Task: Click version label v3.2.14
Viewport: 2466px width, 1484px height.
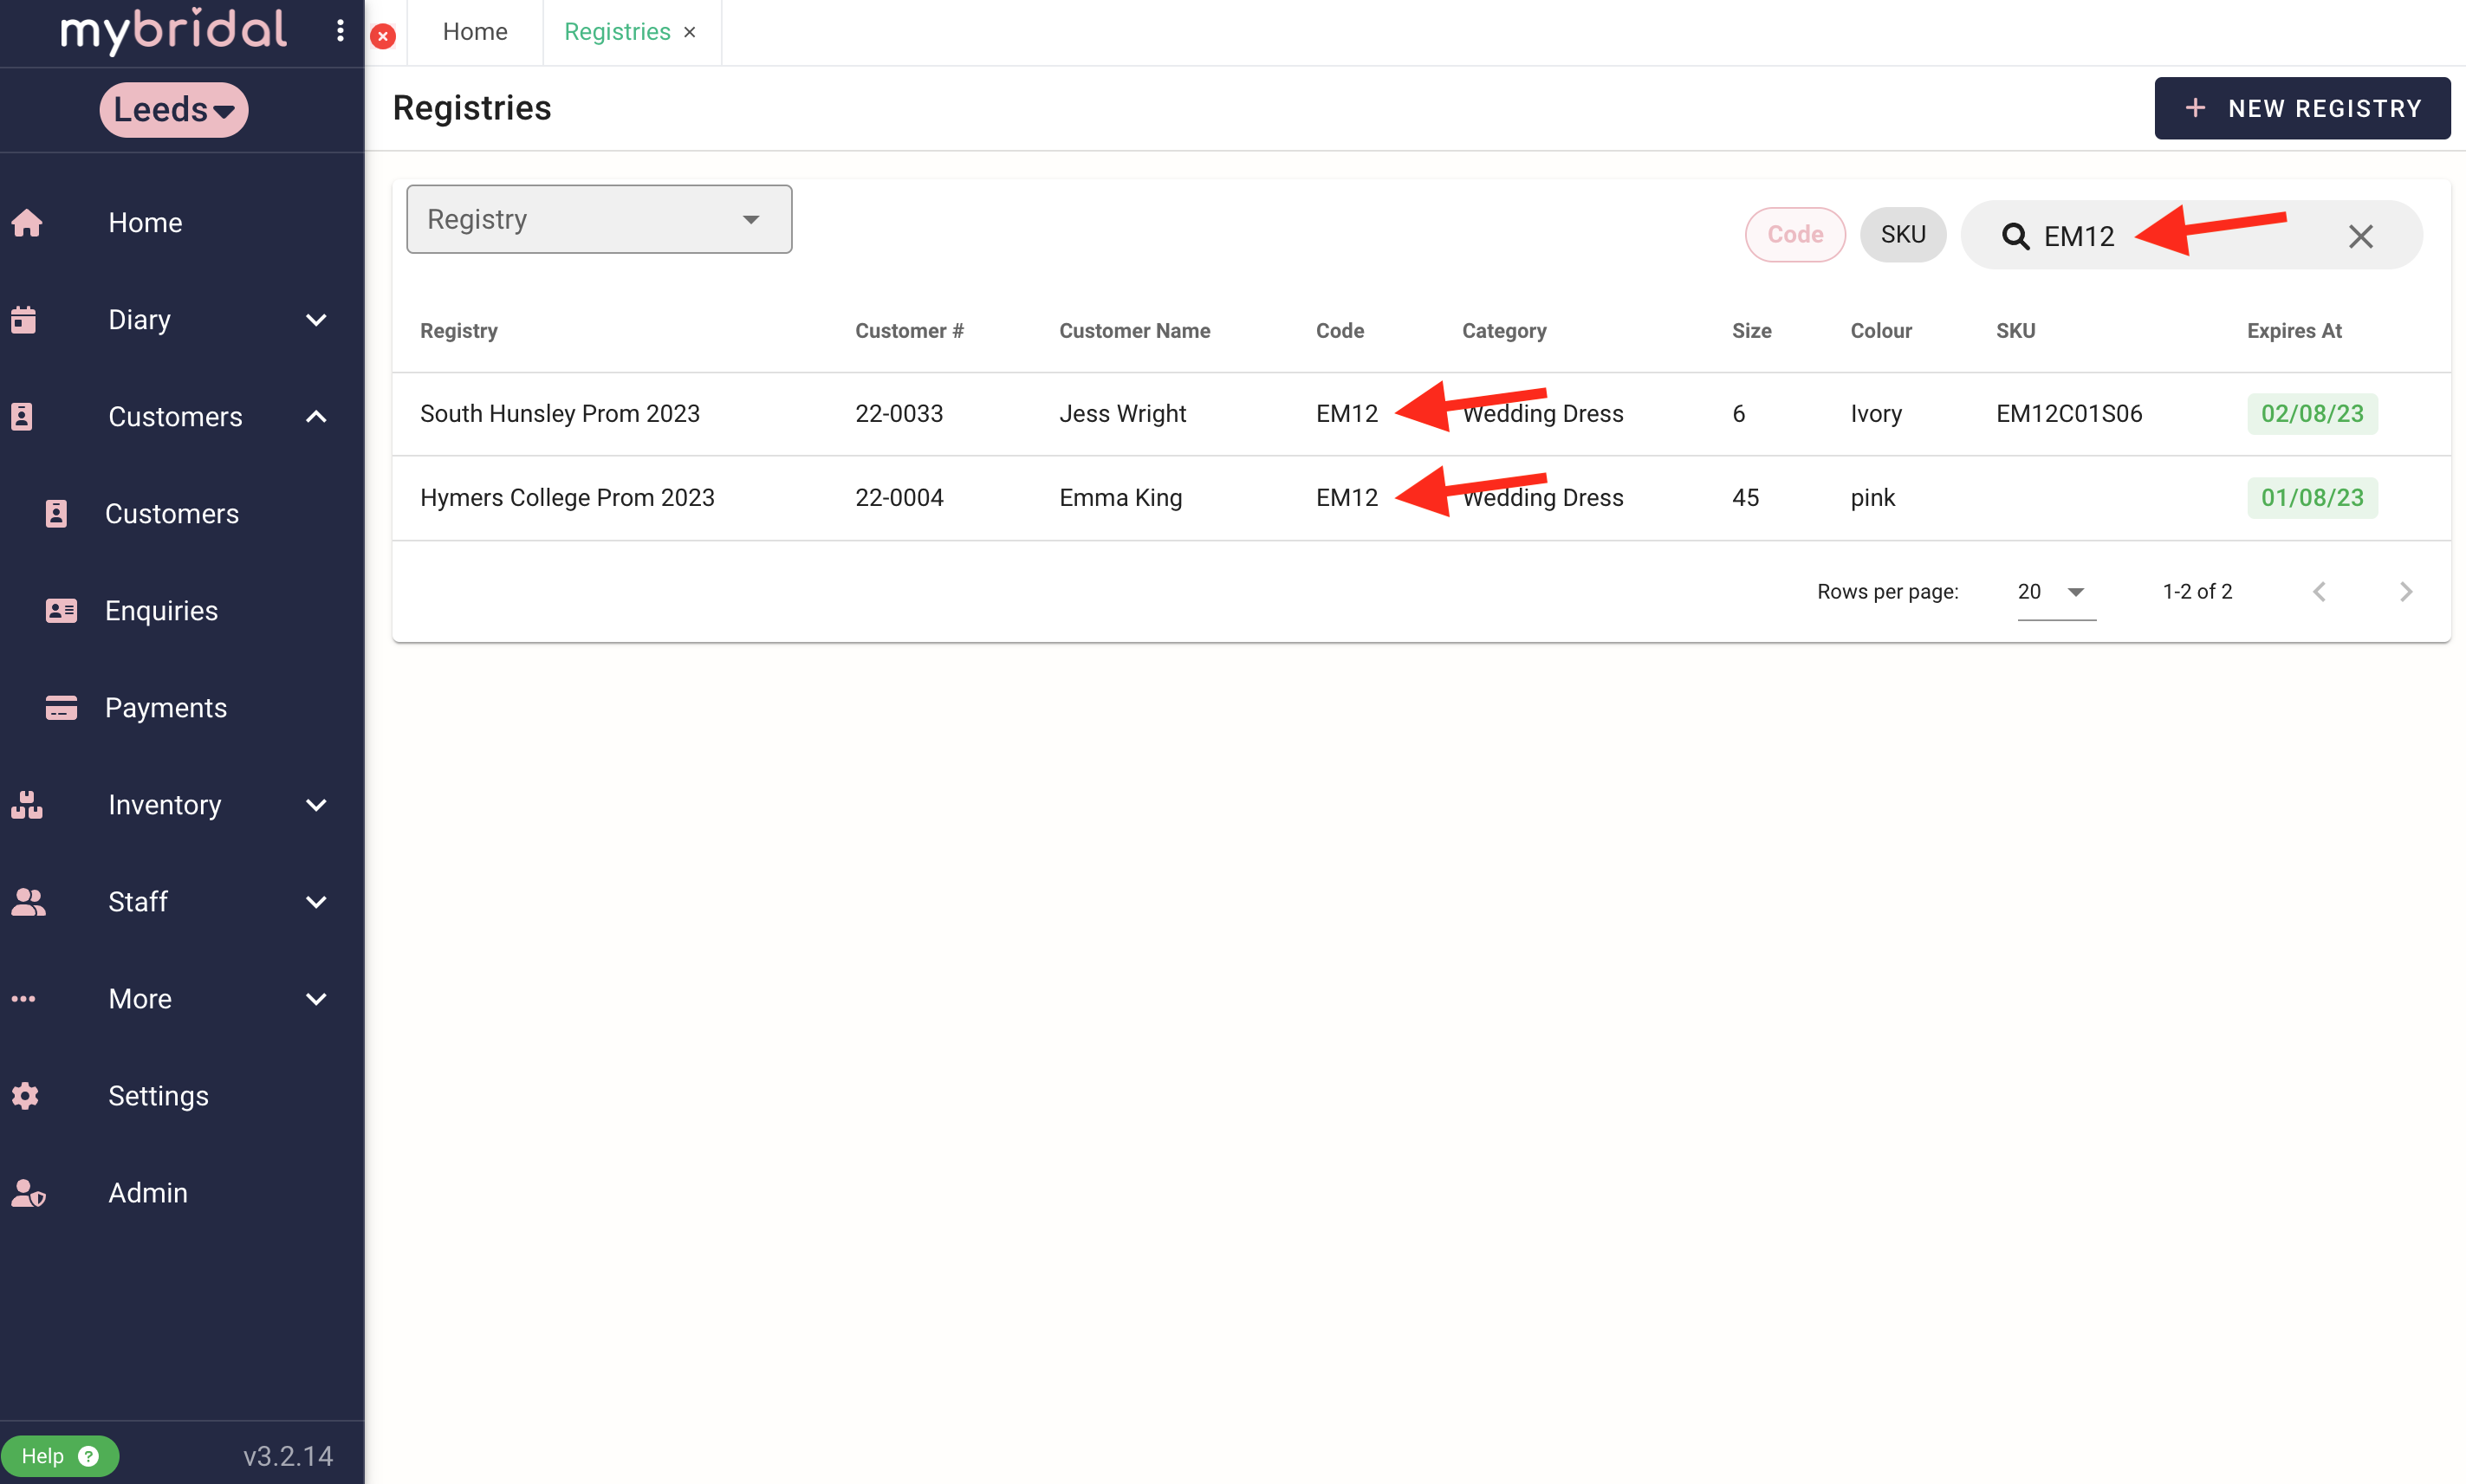Action: point(288,1455)
